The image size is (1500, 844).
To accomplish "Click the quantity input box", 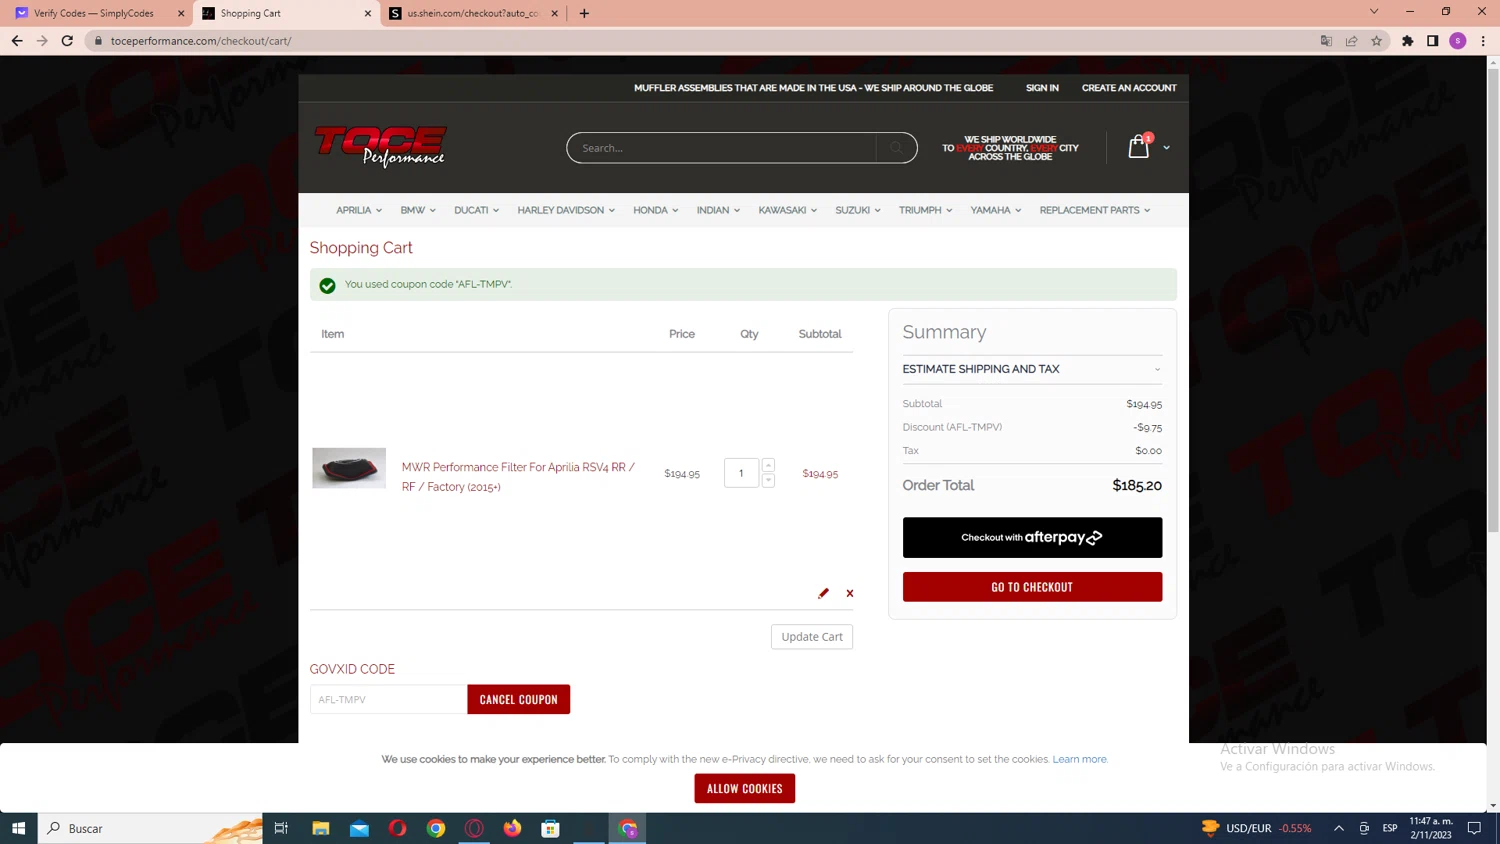I will (741, 473).
